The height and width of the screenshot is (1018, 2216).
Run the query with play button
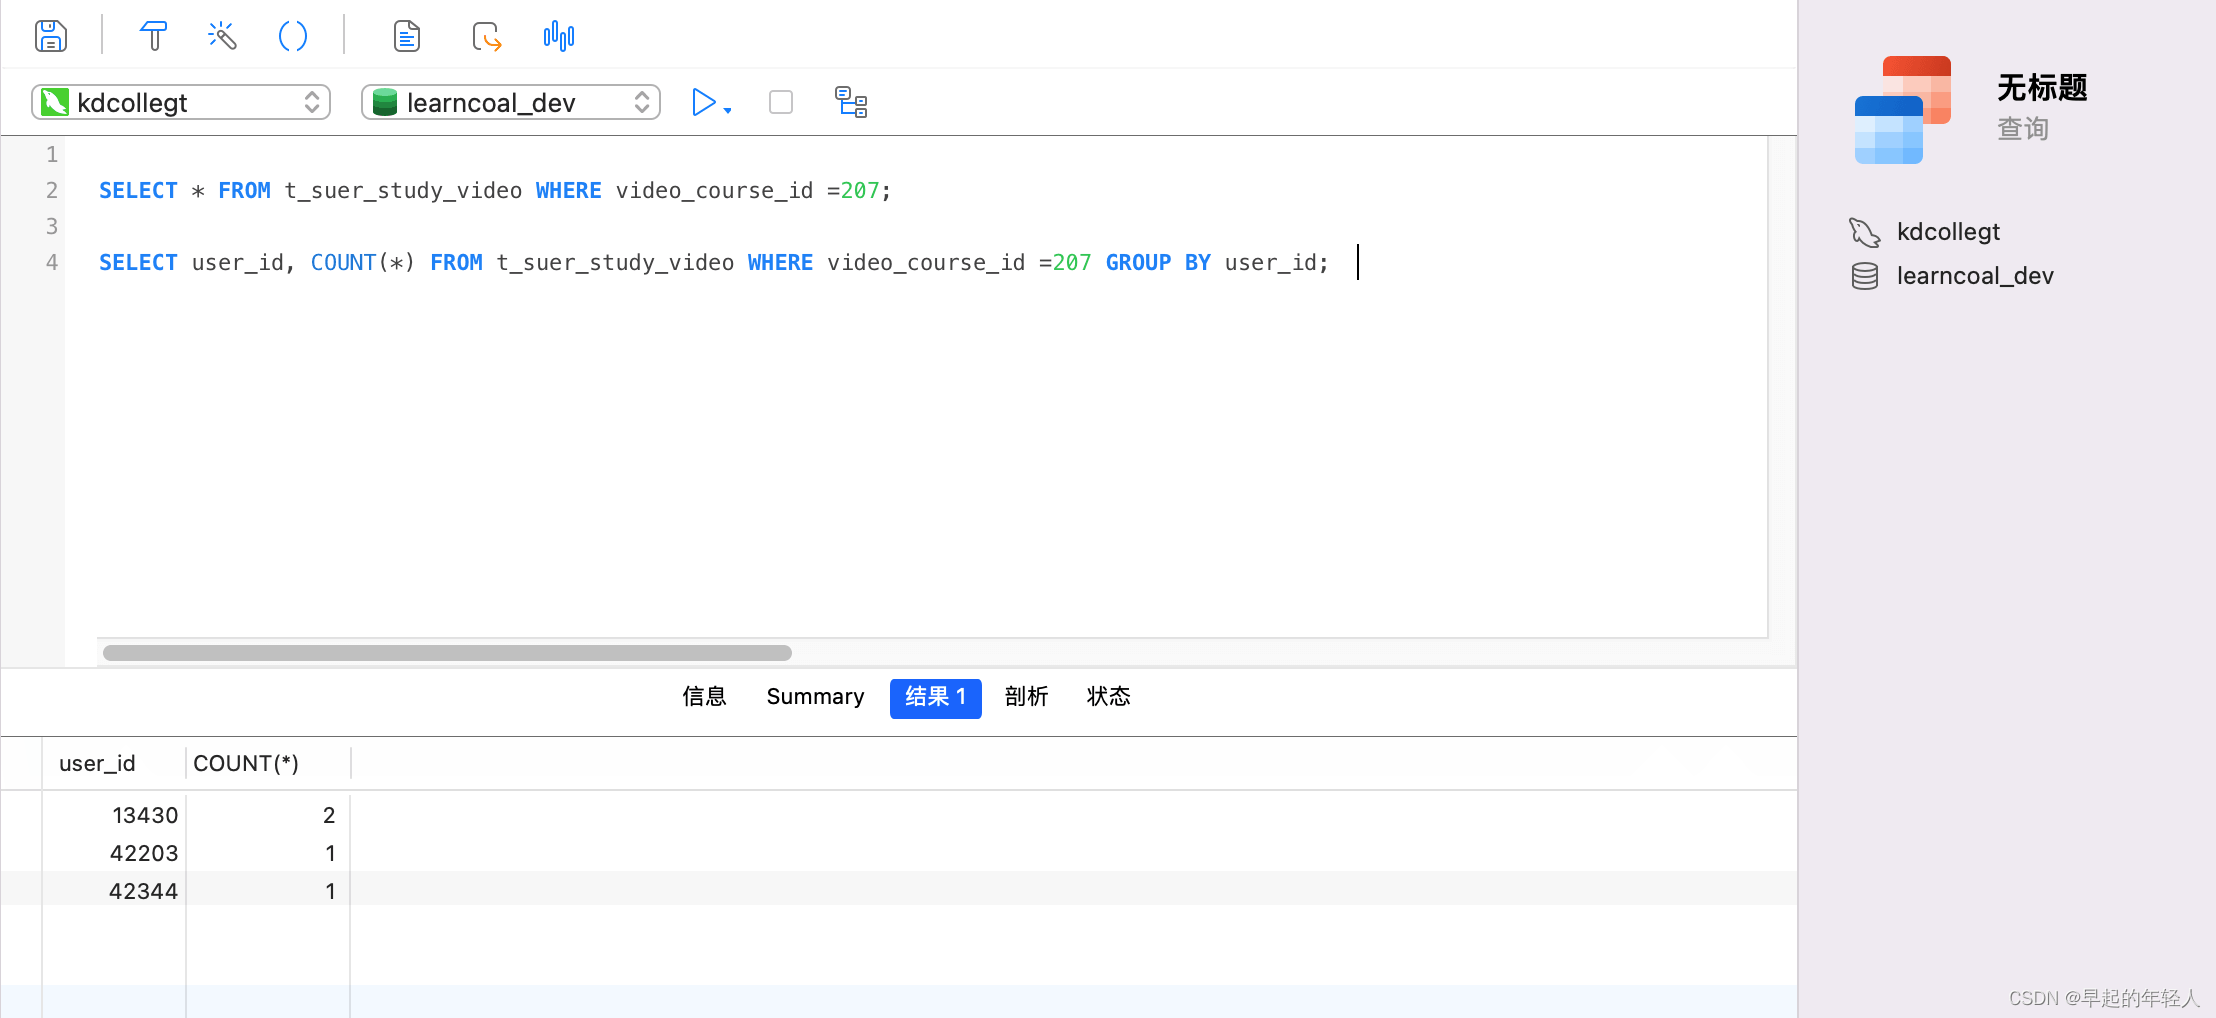coord(703,102)
